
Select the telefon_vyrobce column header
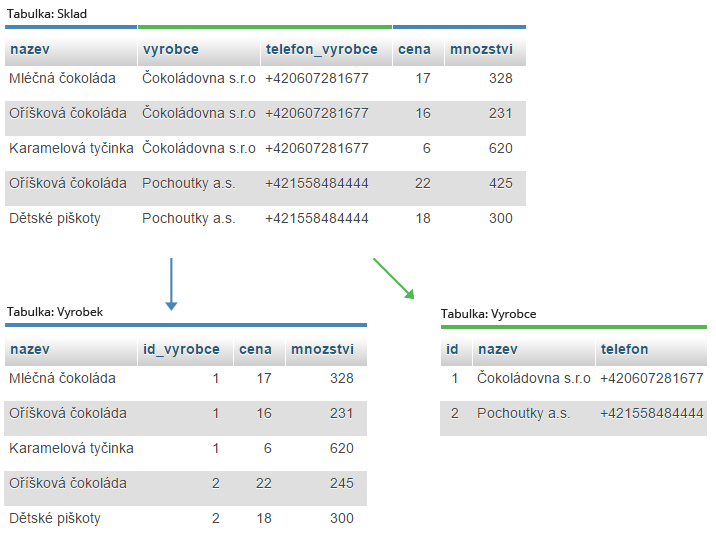point(321,49)
